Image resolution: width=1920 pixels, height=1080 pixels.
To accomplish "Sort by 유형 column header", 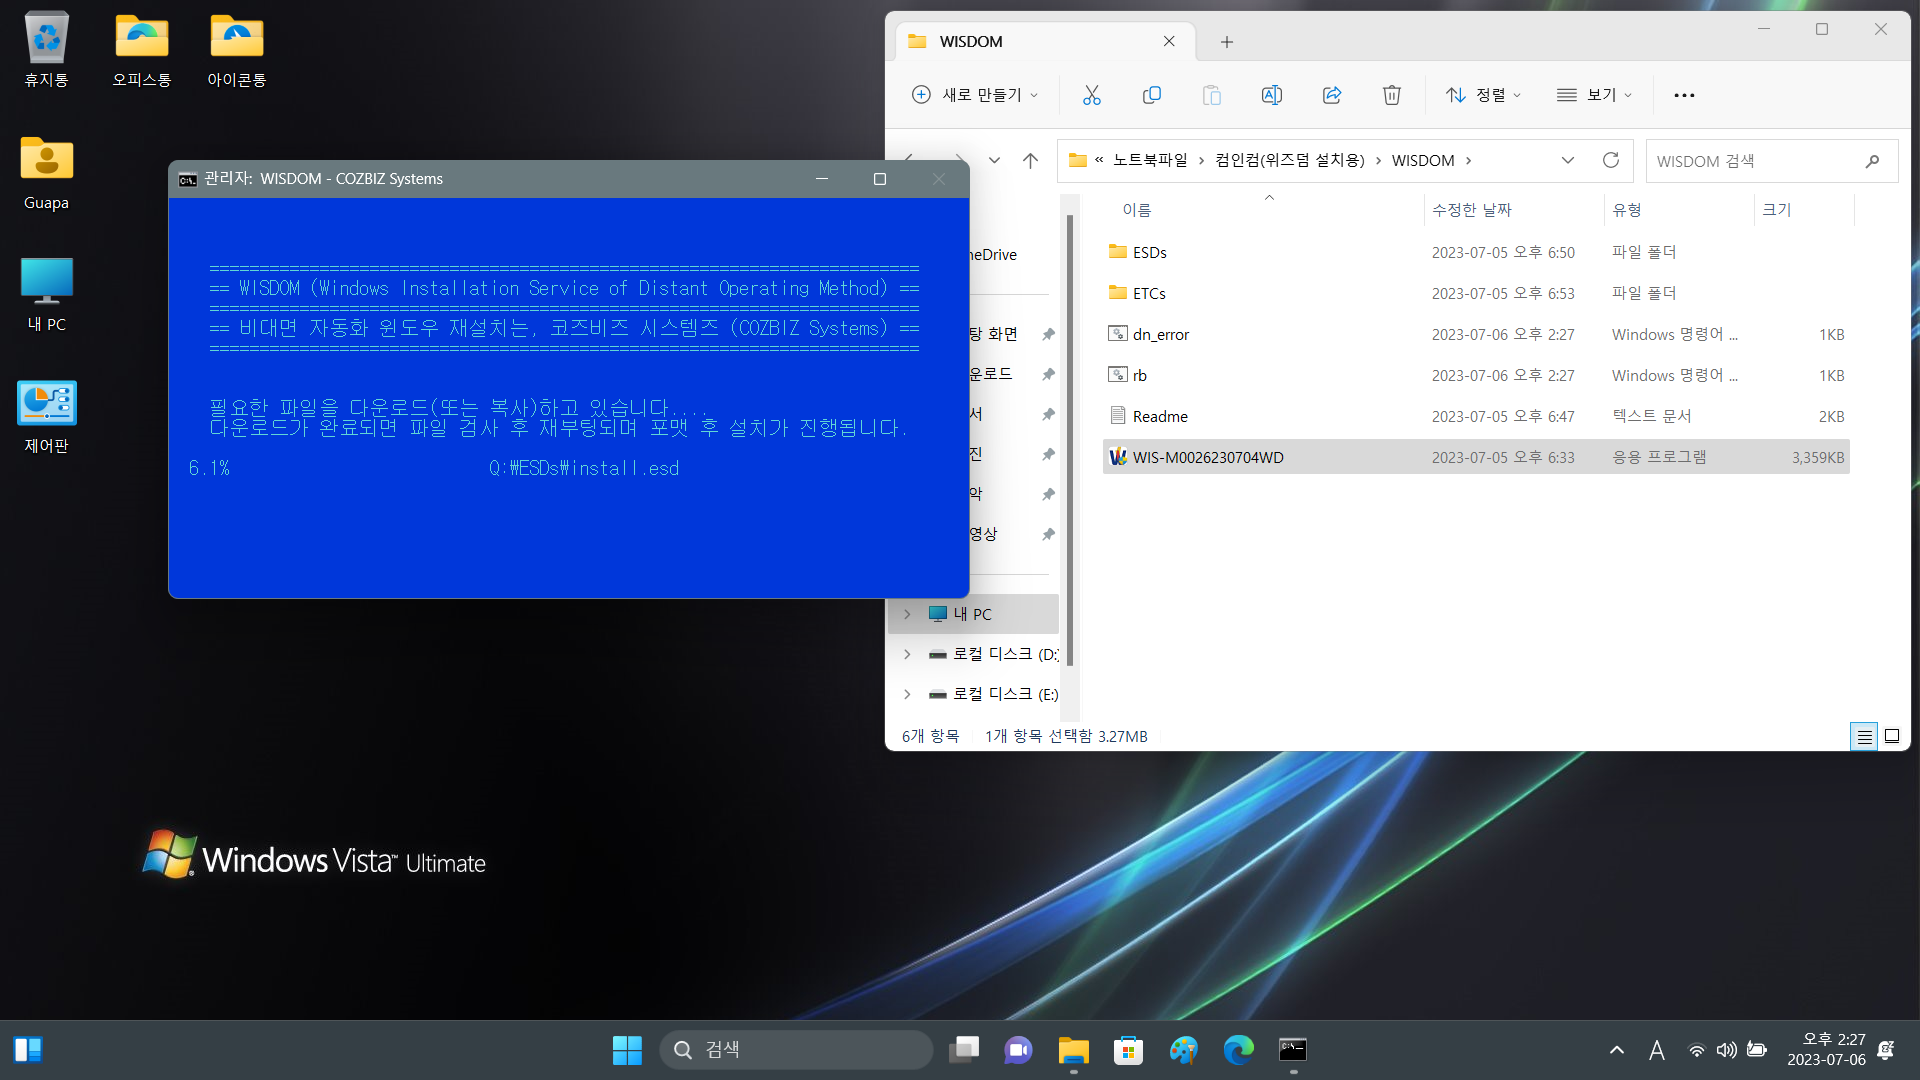I will tap(1627, 210).
